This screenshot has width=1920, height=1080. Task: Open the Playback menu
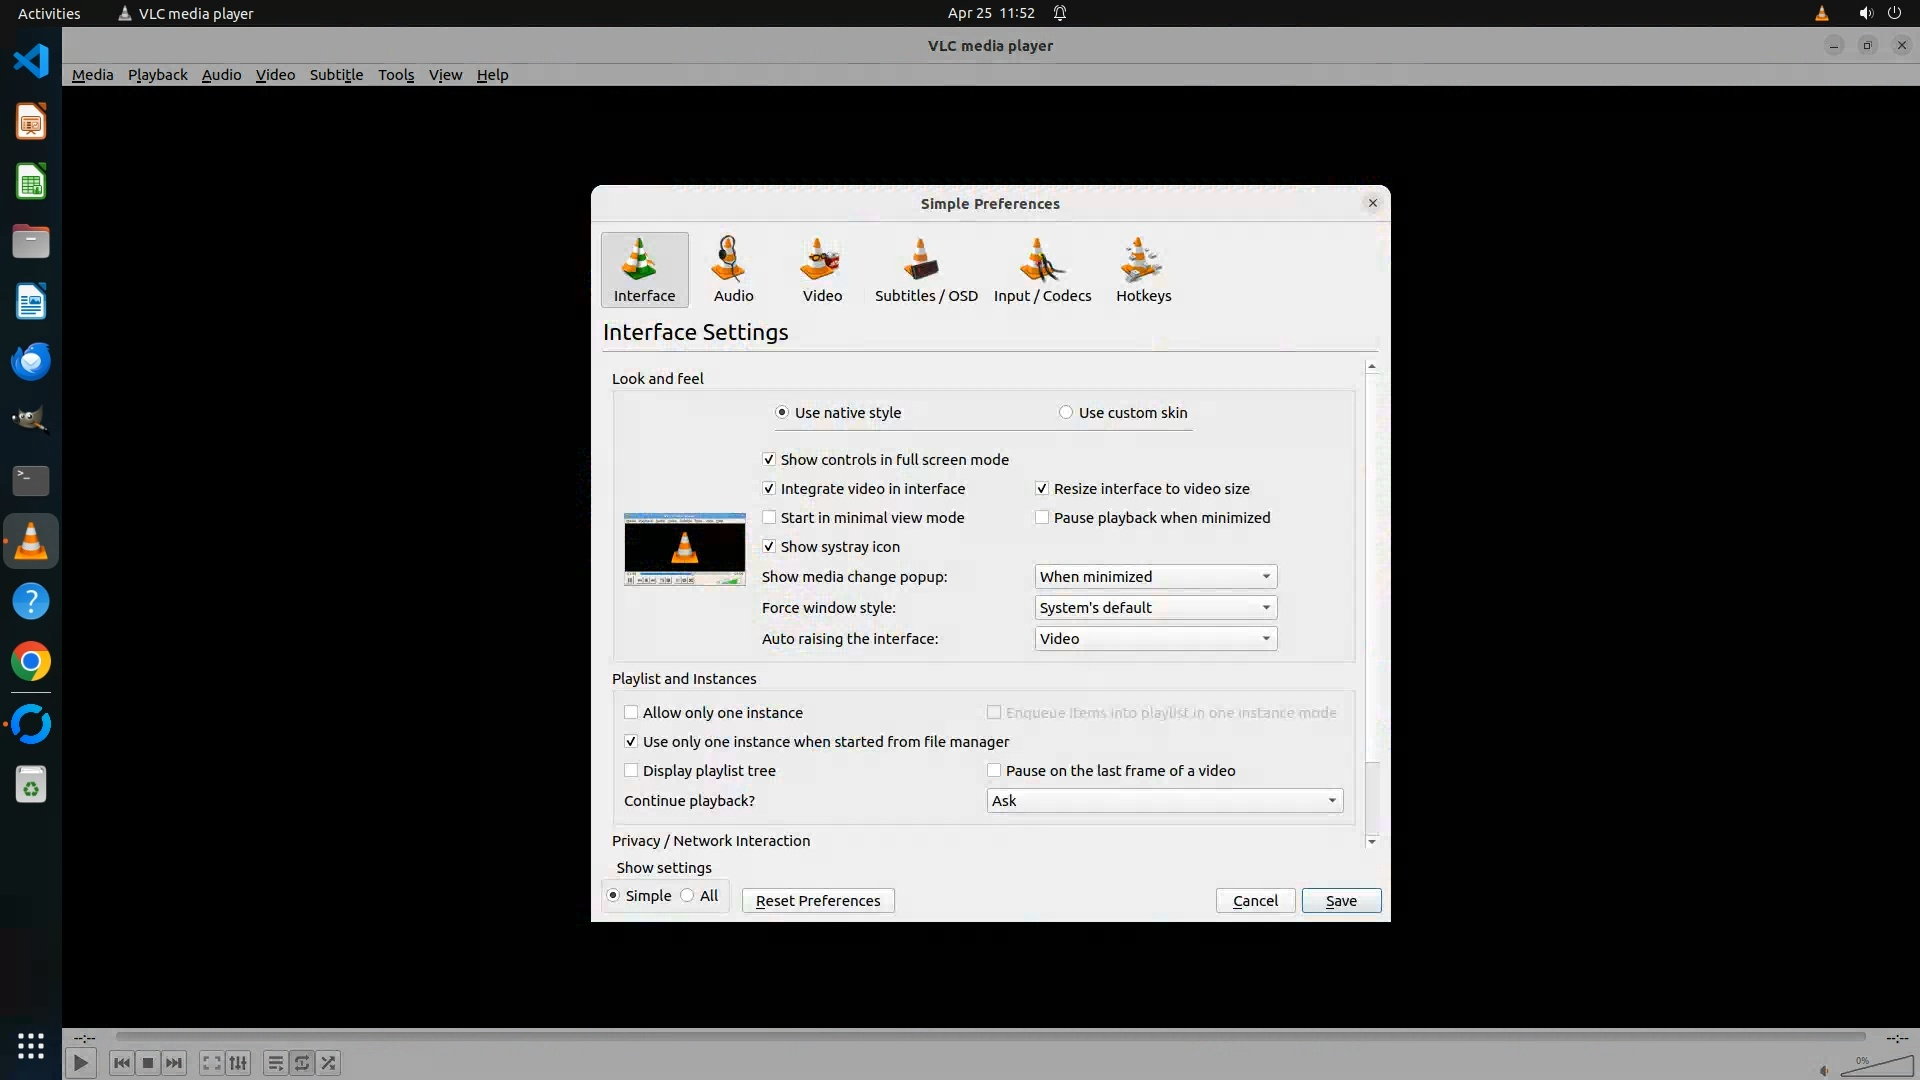point(157,75)
